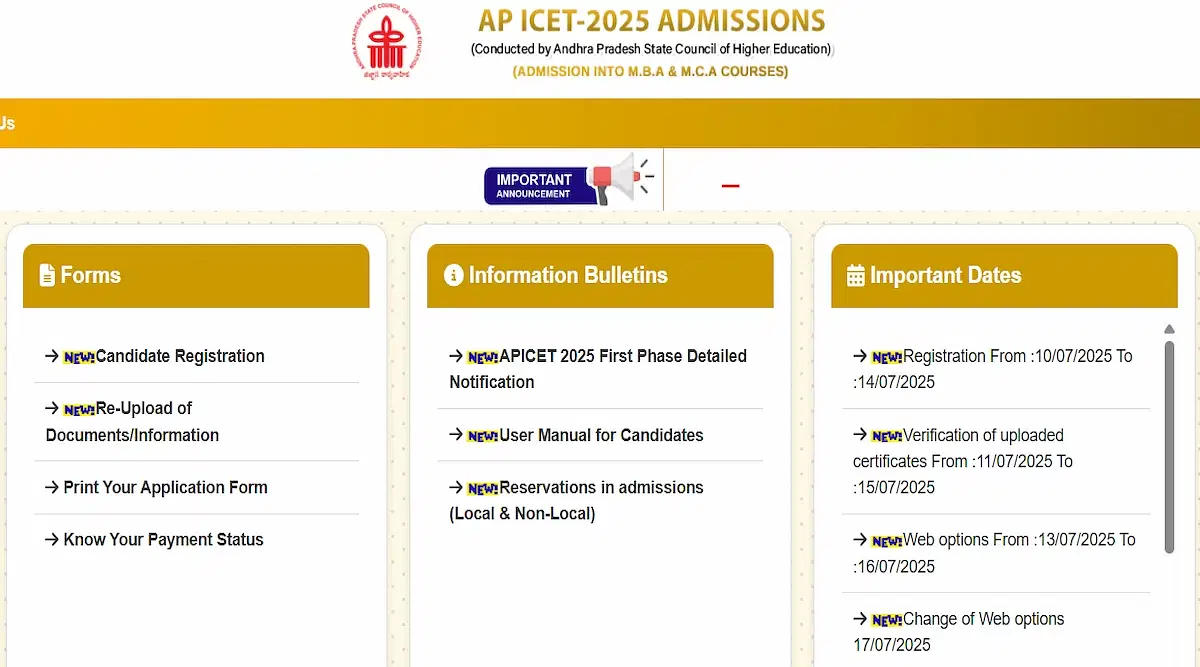Click the Forms panel header
Image resolution: width=1200 pixels, height=667 pixels.
[196, 275]
